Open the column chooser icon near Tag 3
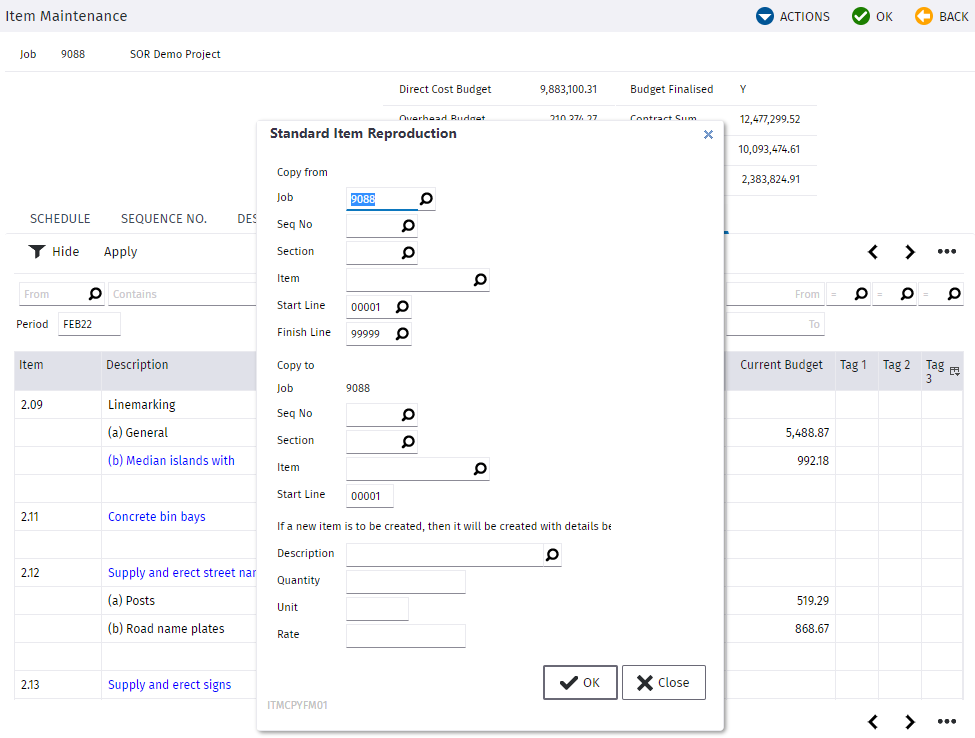The width and height of the screenshot is (975, 738). point(954,371)
